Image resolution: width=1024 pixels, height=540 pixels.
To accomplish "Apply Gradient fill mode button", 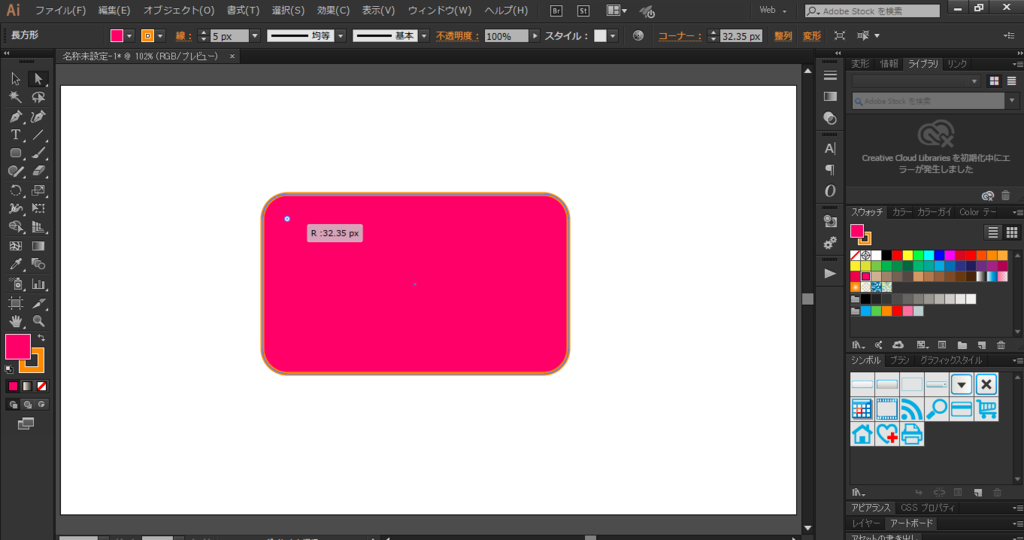I will click(x=27, y=387).
